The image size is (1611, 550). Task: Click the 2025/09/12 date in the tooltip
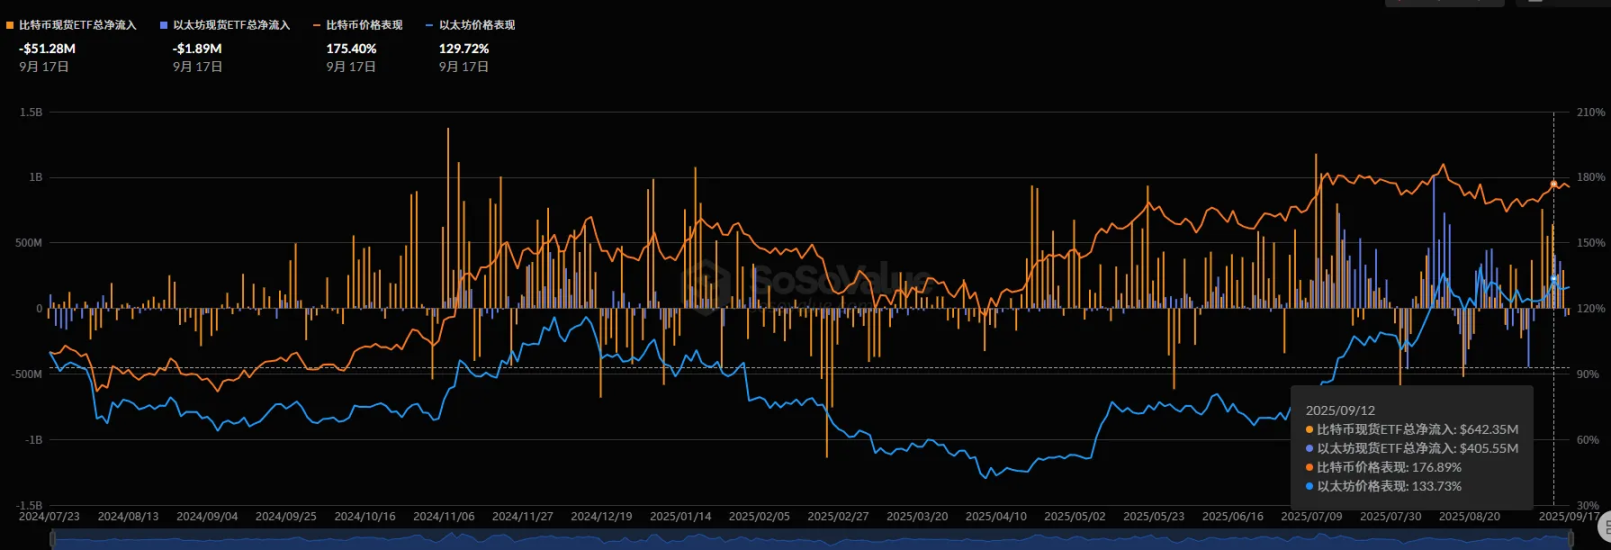(x=1340, y=410)
